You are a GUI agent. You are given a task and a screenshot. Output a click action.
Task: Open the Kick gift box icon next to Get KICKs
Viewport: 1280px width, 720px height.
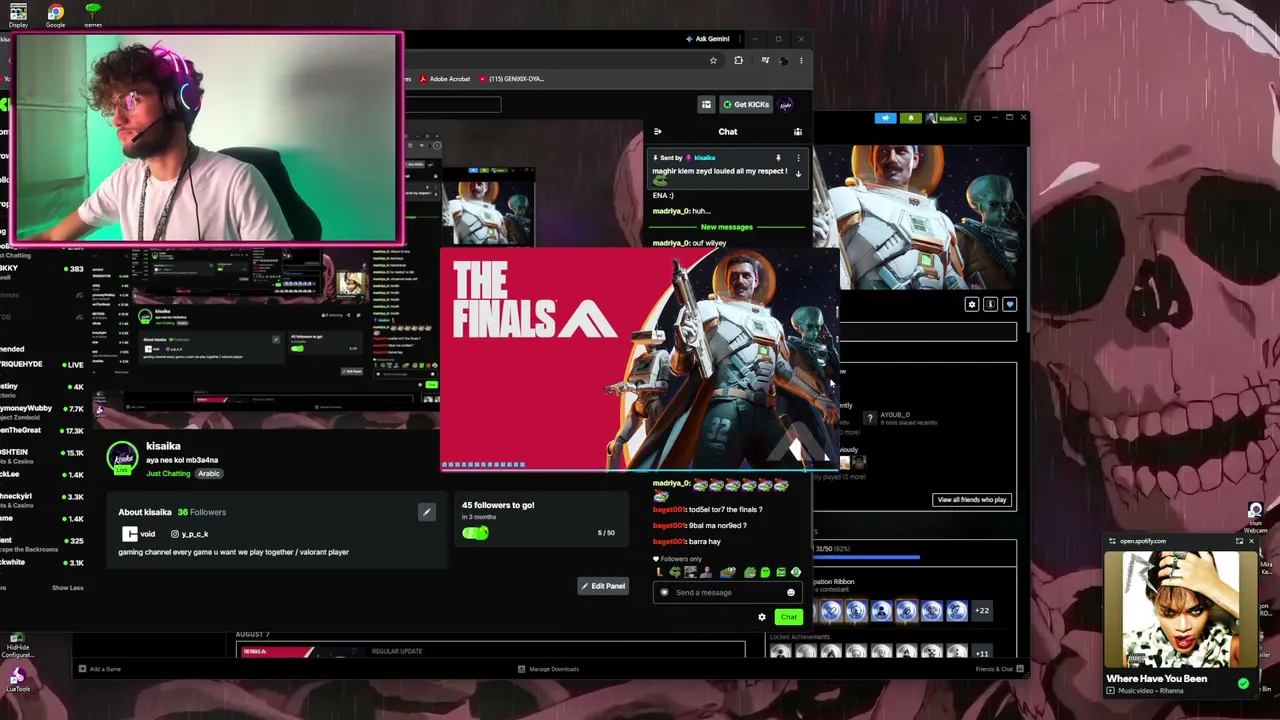pos(706,104)
